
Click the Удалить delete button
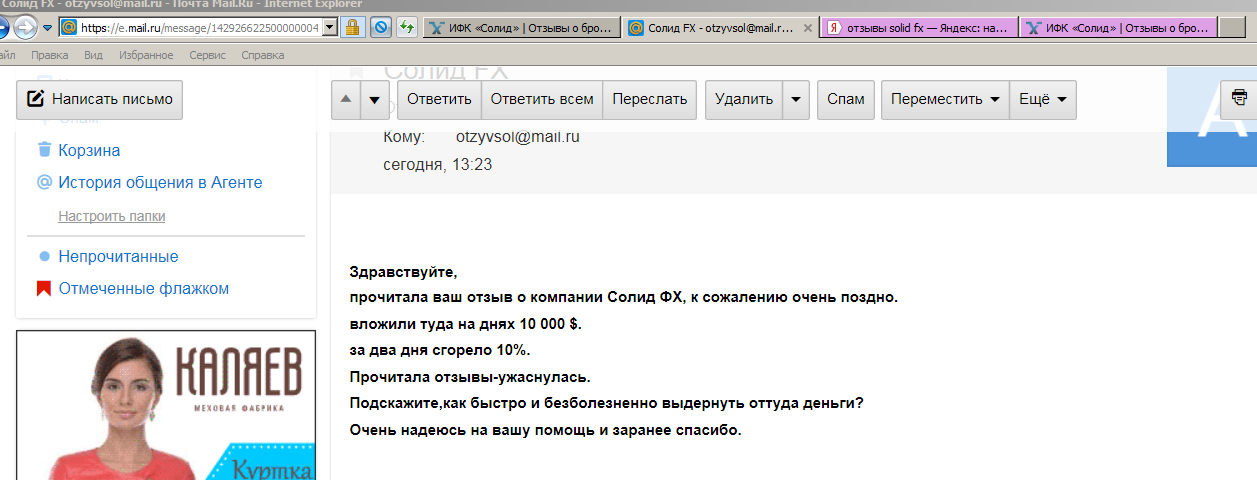click(x=744, y=99)
